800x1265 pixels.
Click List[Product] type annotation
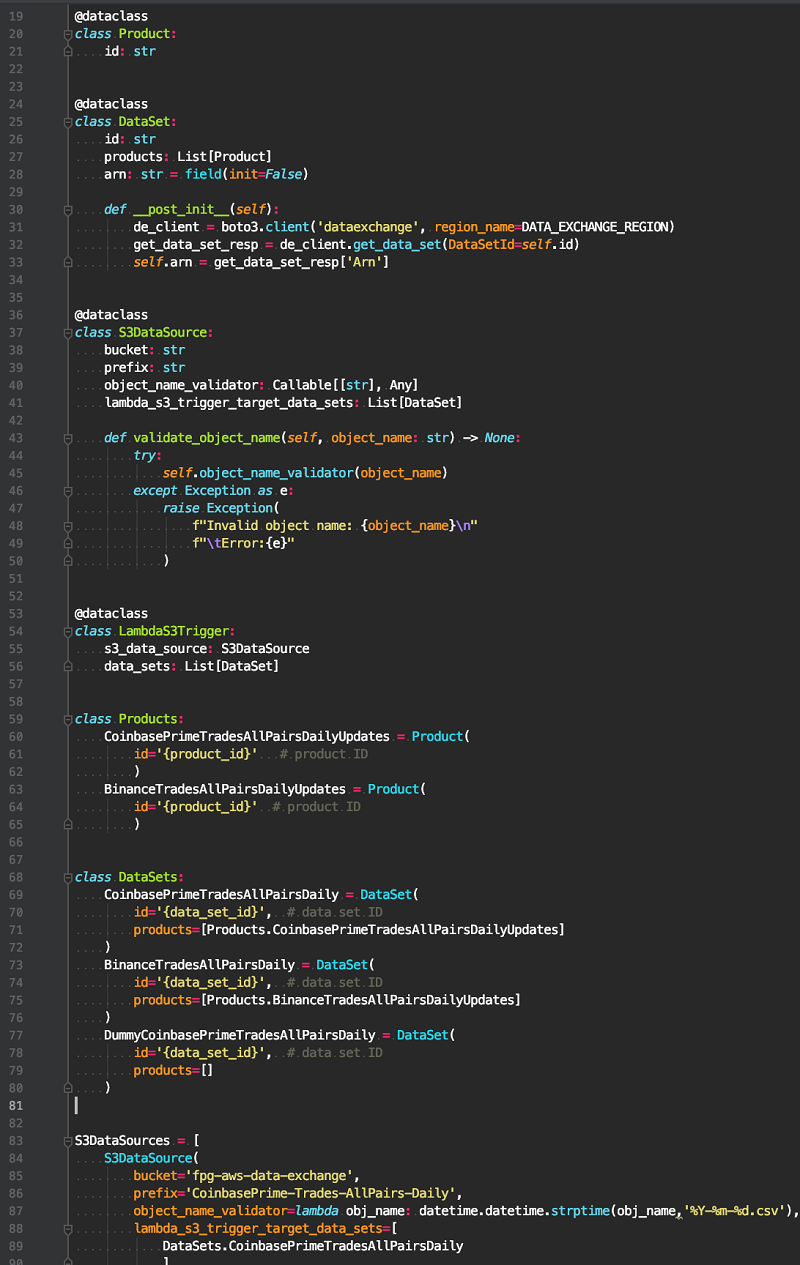224,157
